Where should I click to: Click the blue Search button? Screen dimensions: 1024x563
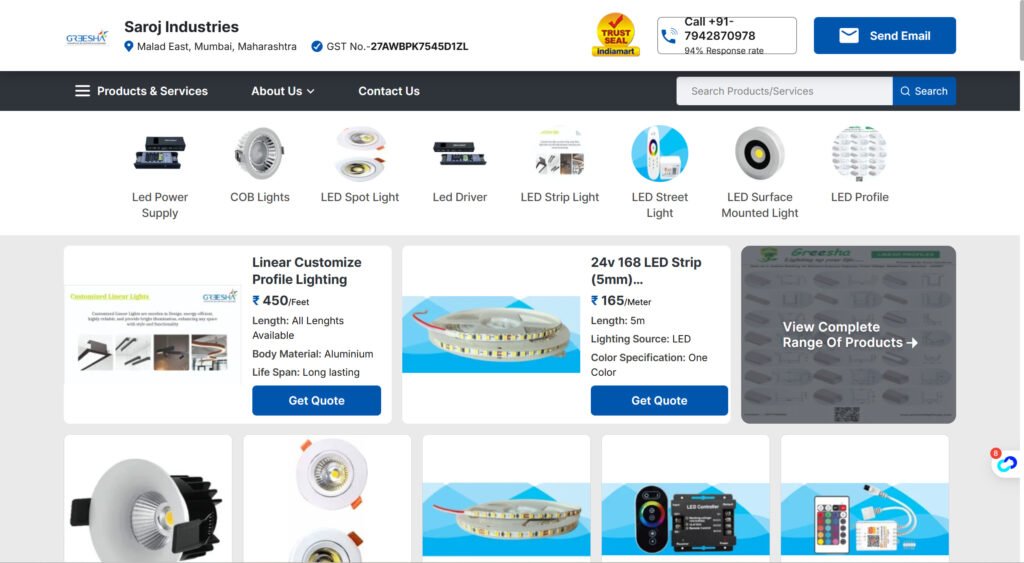[924, 91]
